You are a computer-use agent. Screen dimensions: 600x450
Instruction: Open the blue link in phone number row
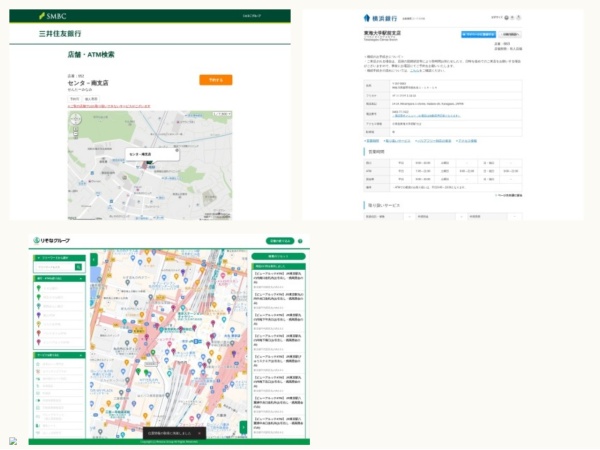click(426, 116)
